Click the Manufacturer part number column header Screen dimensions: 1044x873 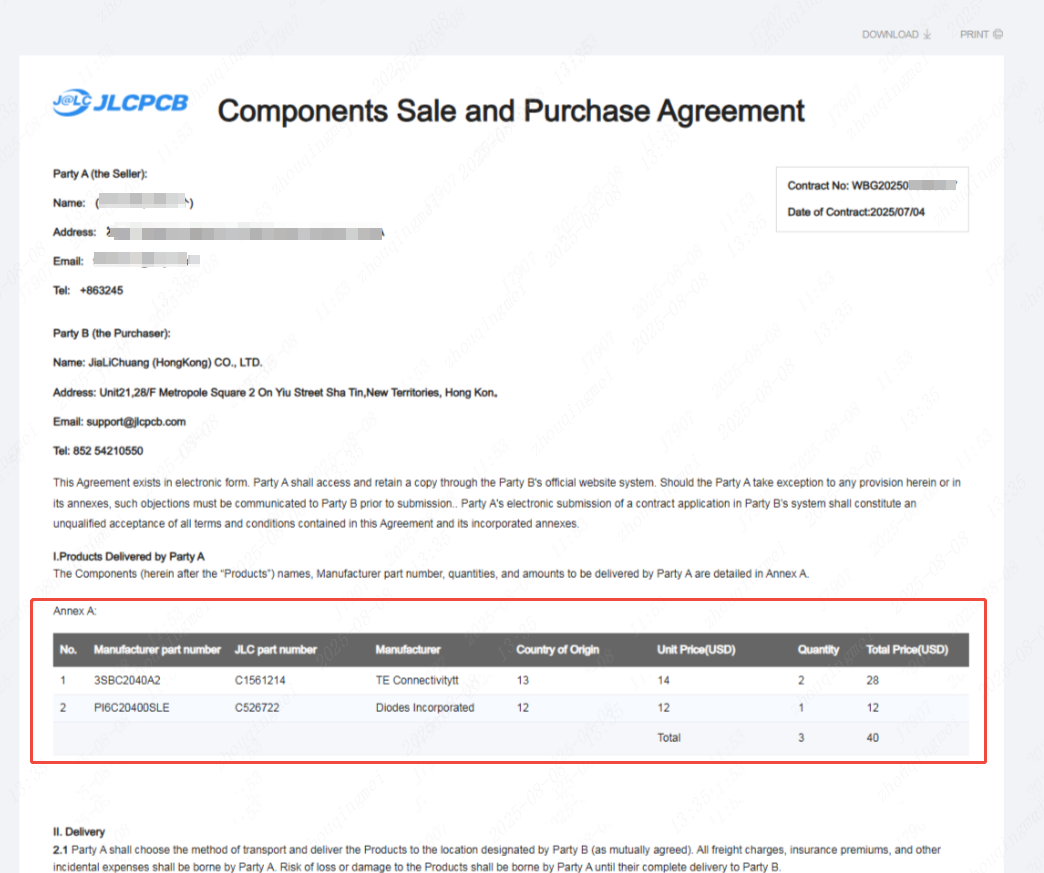[x=157, y=650]
